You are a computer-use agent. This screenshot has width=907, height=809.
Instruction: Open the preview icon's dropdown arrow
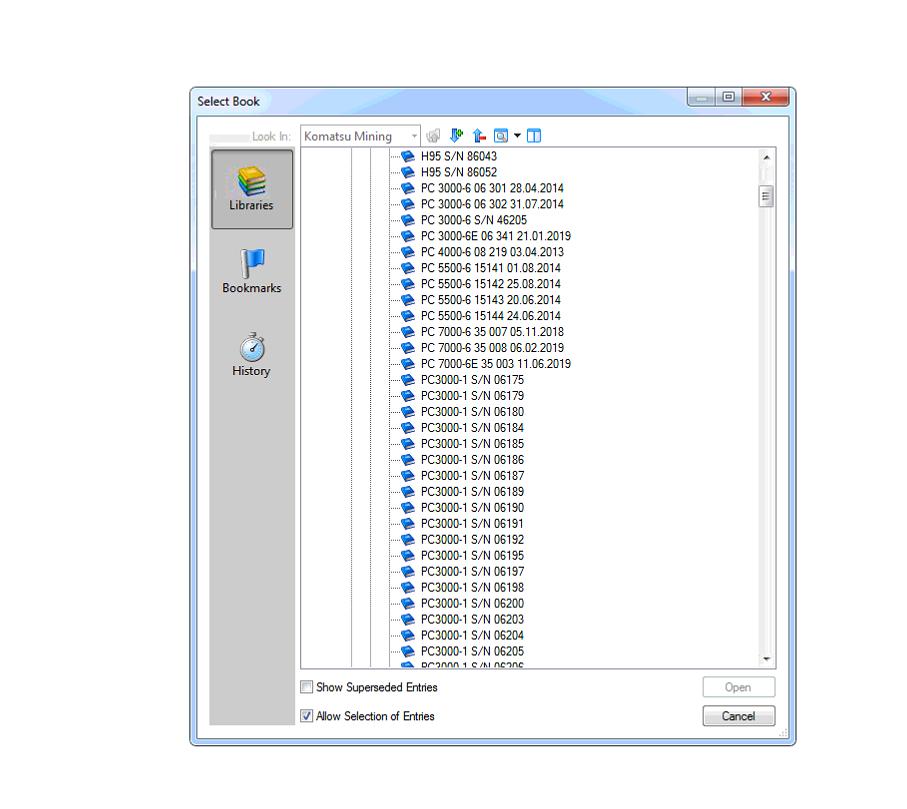[517, 135]
